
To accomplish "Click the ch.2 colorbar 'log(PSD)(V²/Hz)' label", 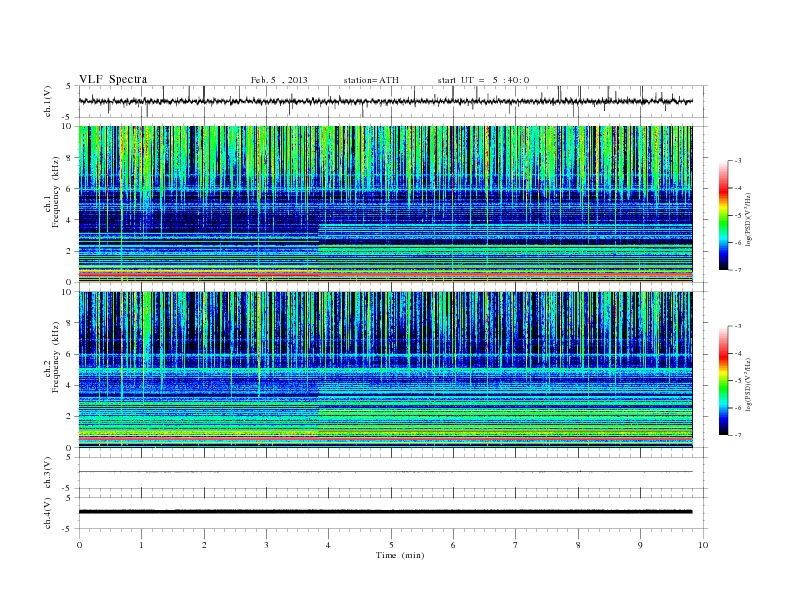I will tap(748, 384).
